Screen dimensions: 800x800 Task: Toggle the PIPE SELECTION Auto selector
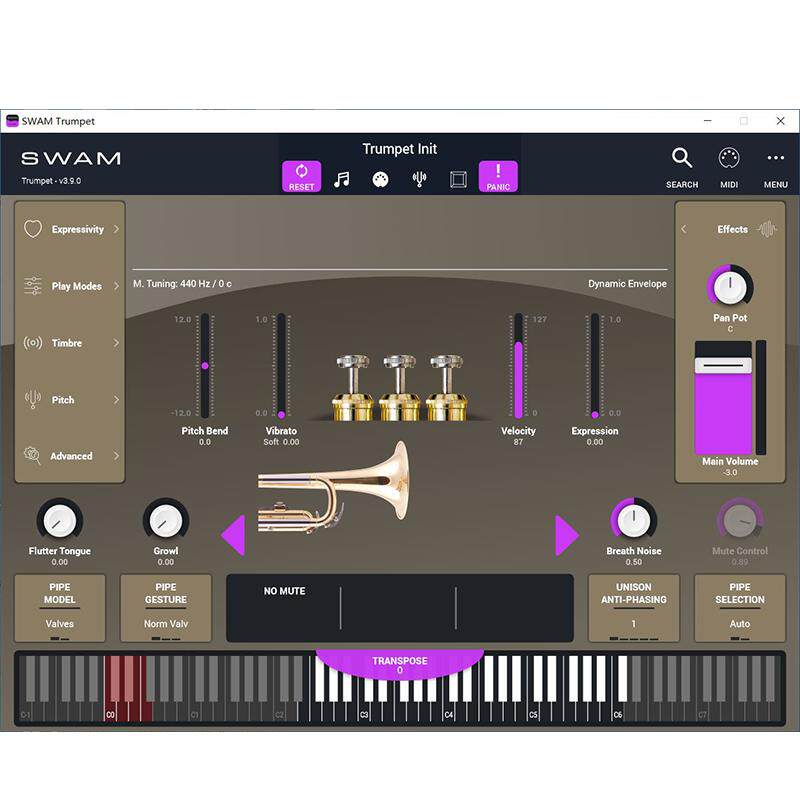click(740, 608)
